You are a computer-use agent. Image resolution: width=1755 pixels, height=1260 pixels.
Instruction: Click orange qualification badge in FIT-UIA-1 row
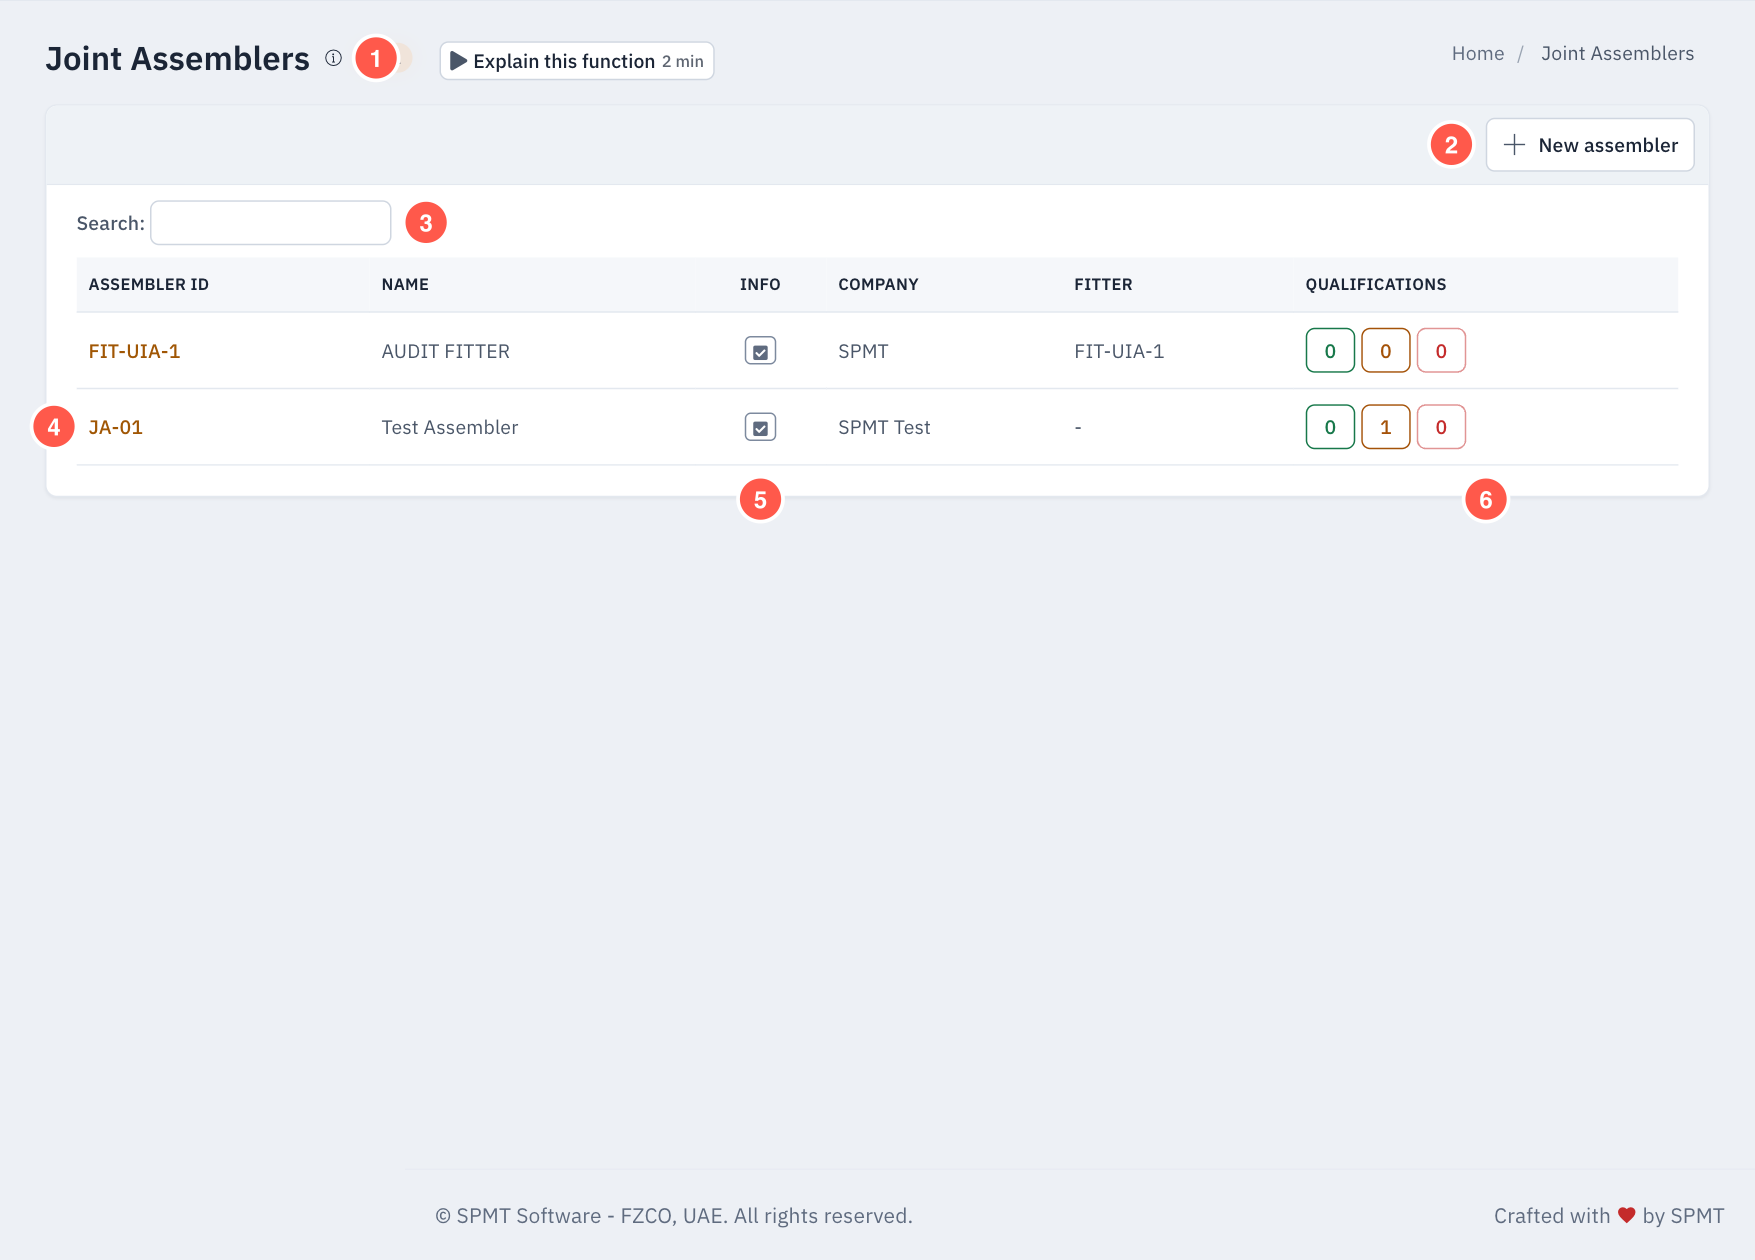pos(1385,351)
